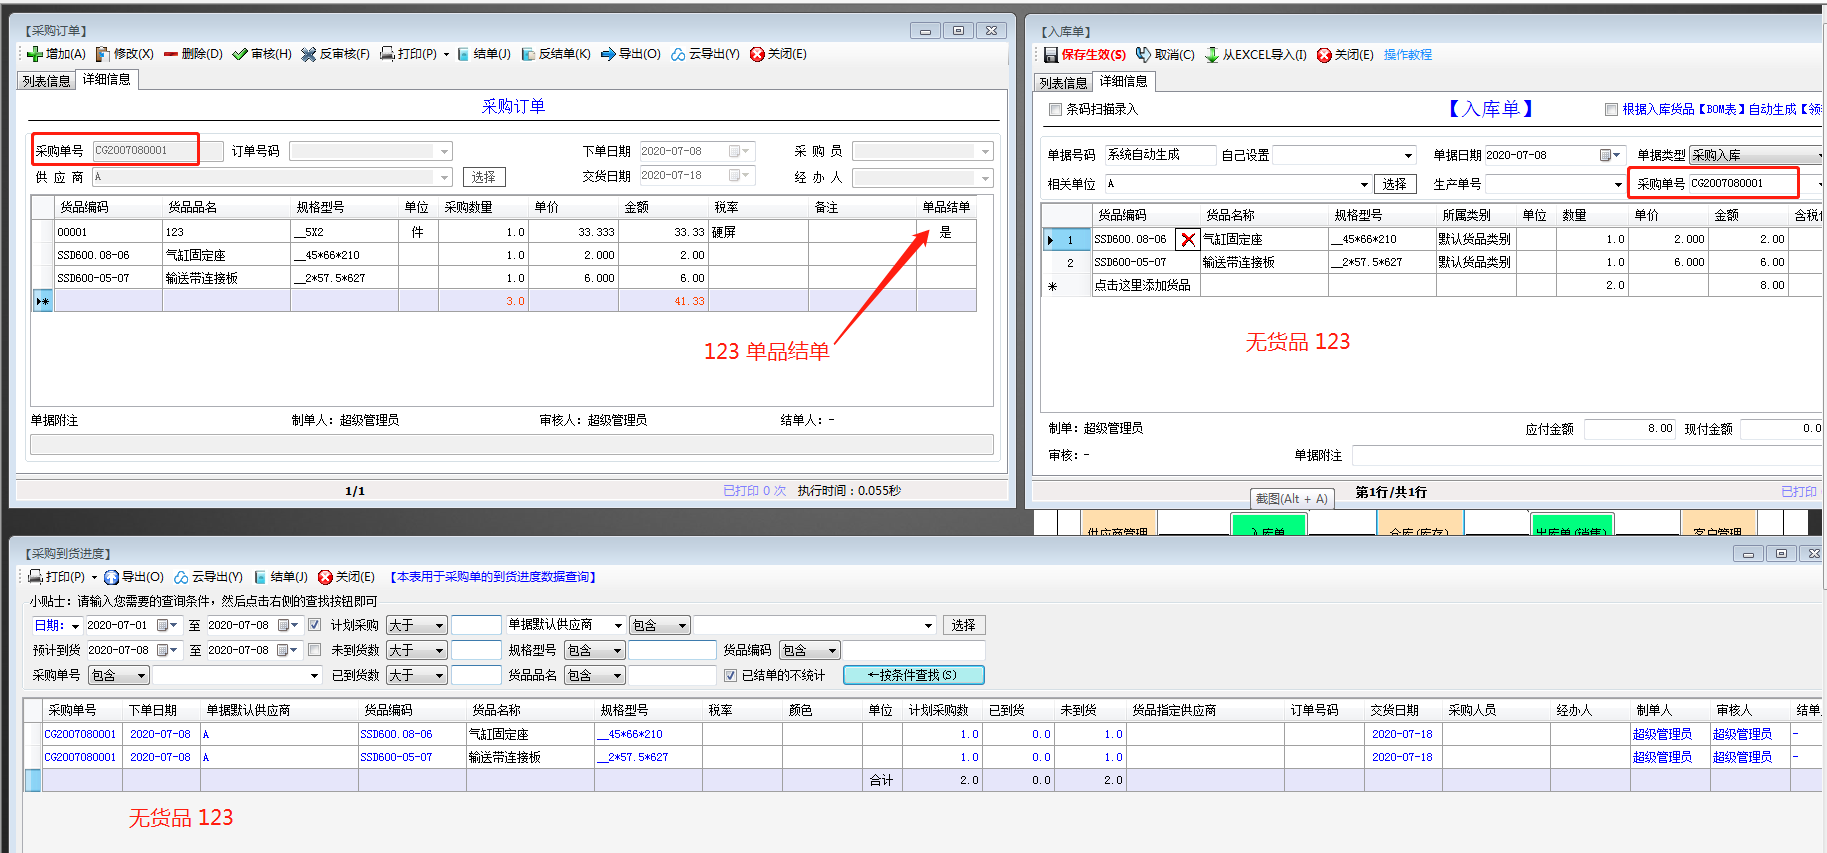Click the 货品品名 filter input field

pos(672,675)
